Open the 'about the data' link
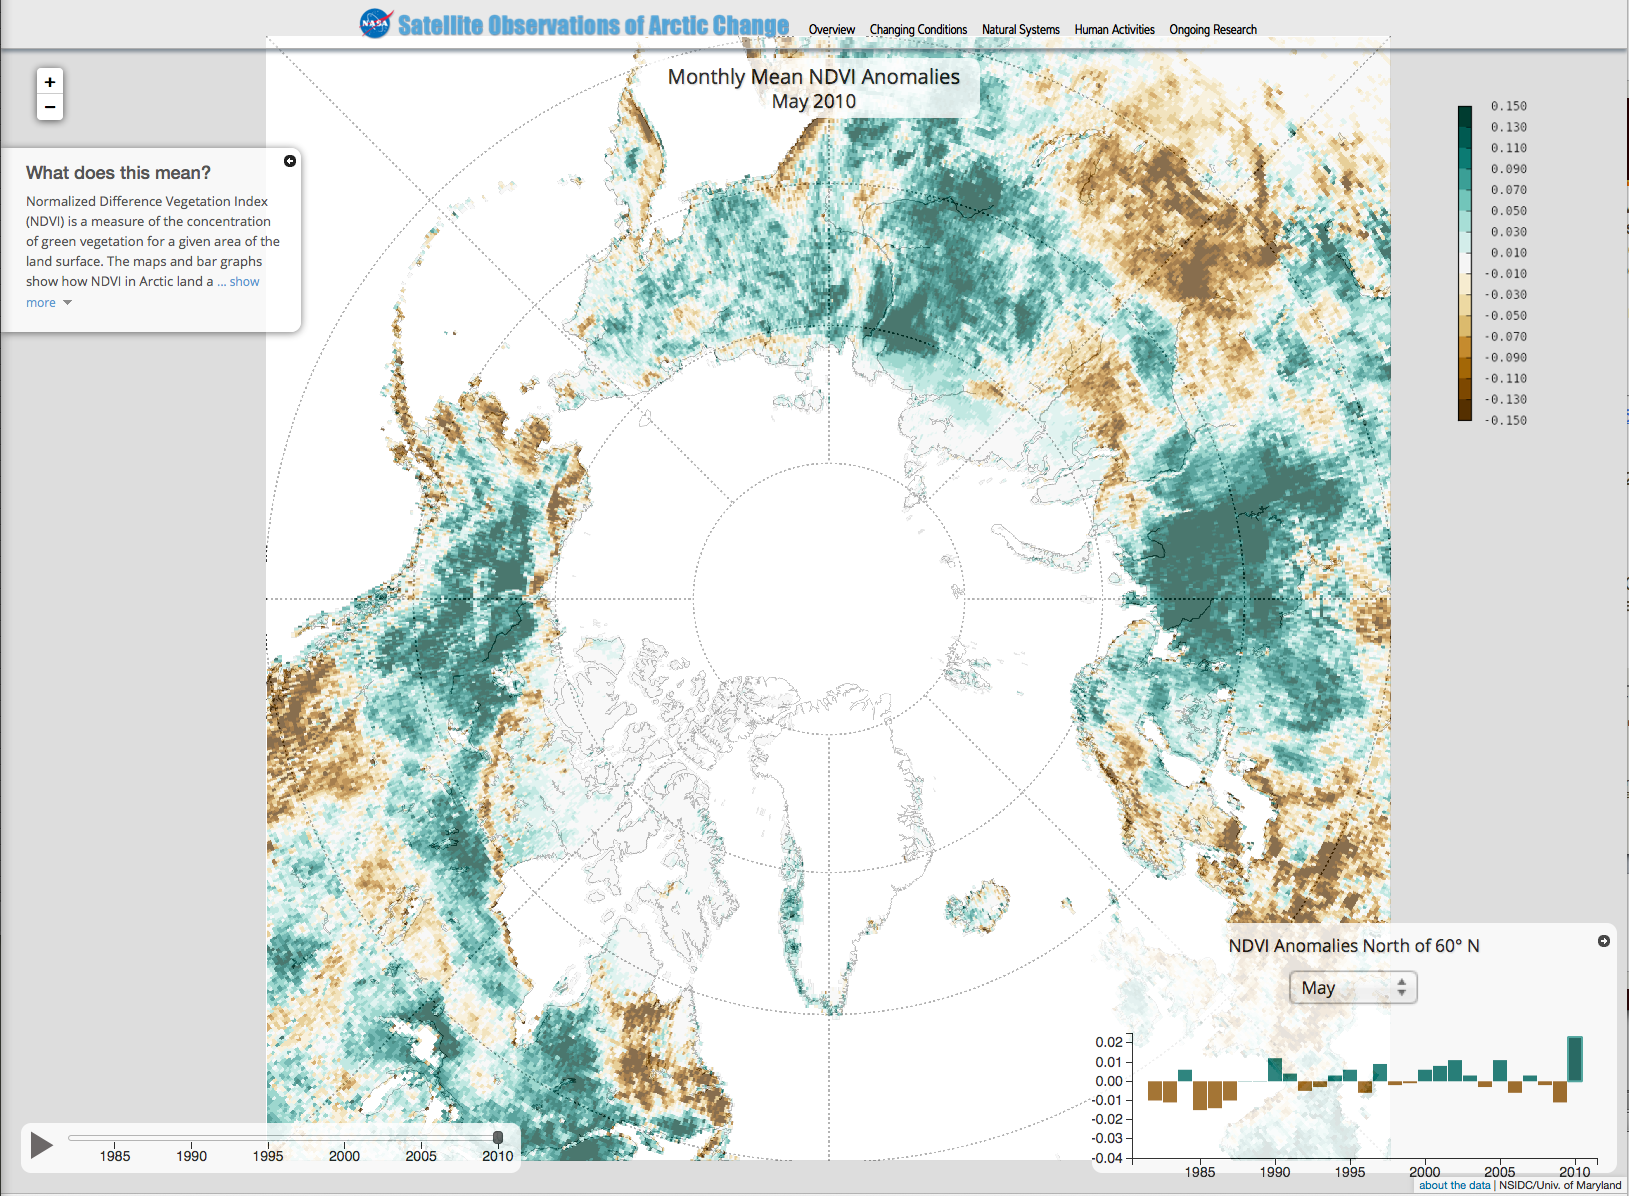Image resolution: width=1629 pixels, height=1196 pixels. click(x=1454, y=1185)
